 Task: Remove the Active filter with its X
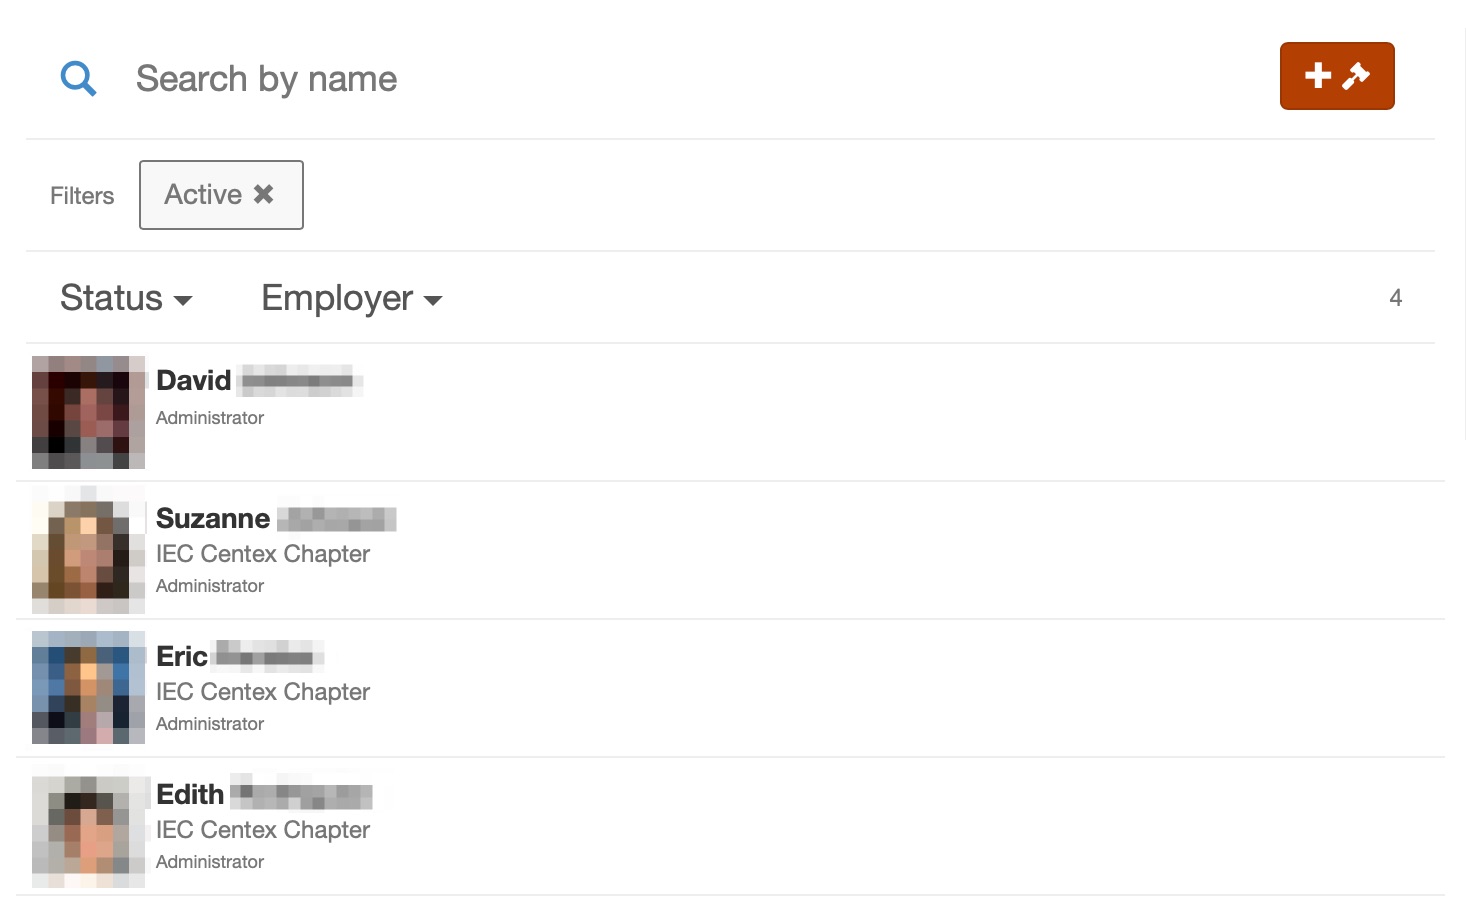coord(264,194)
